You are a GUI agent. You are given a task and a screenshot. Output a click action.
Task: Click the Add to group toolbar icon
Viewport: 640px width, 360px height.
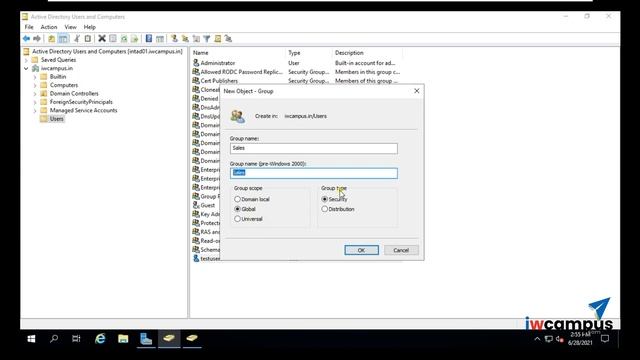pos(229,38)
